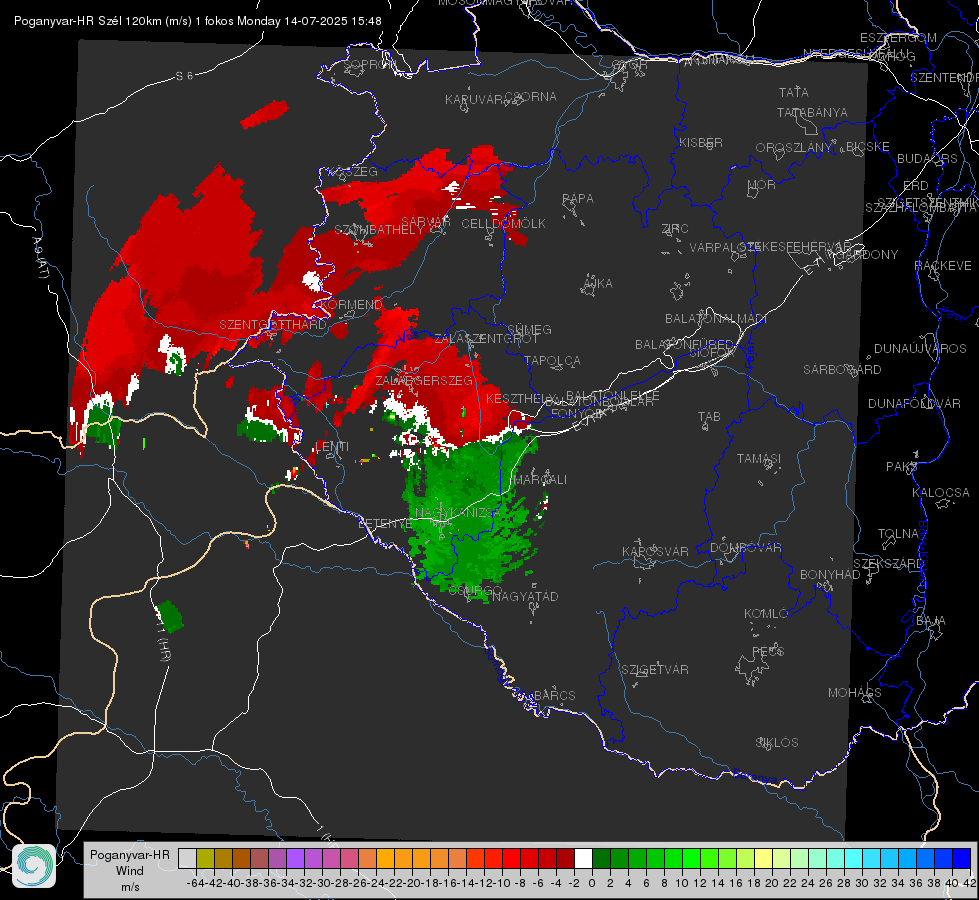Click the KOSZEG city label
Image resolution: width=979 pixels, height=900 pixels.
(x=353, y=172)
